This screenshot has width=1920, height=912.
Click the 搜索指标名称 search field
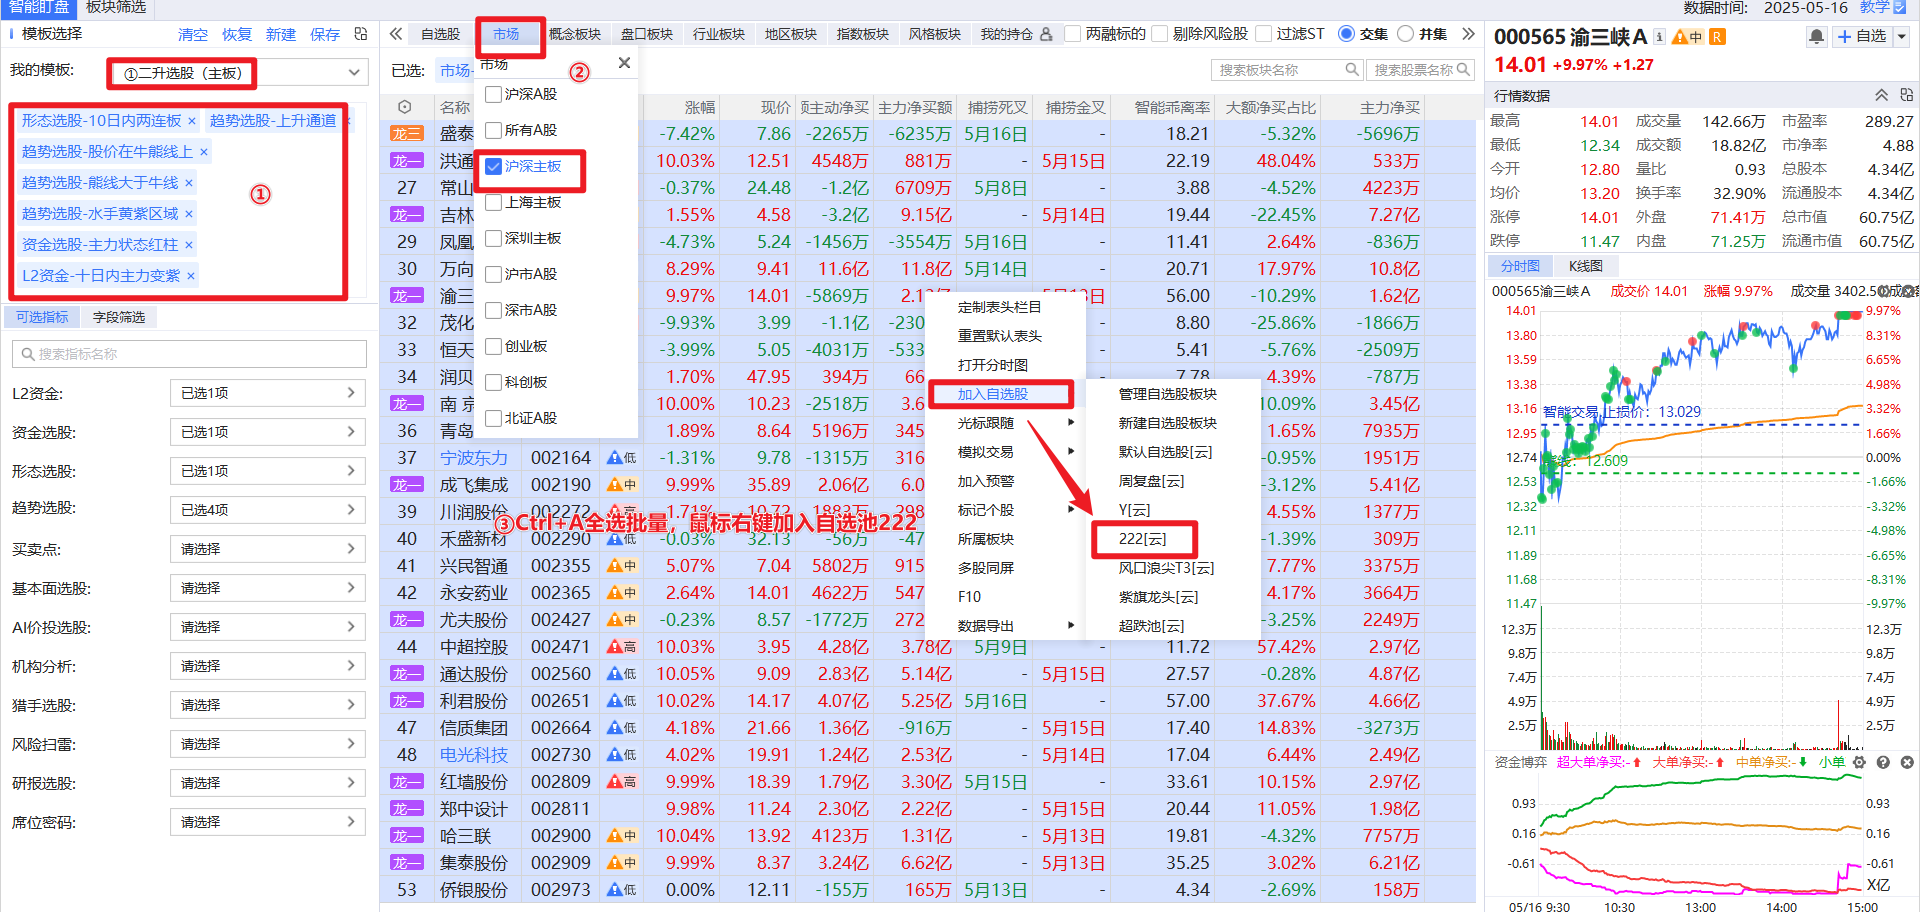point(190,354)
